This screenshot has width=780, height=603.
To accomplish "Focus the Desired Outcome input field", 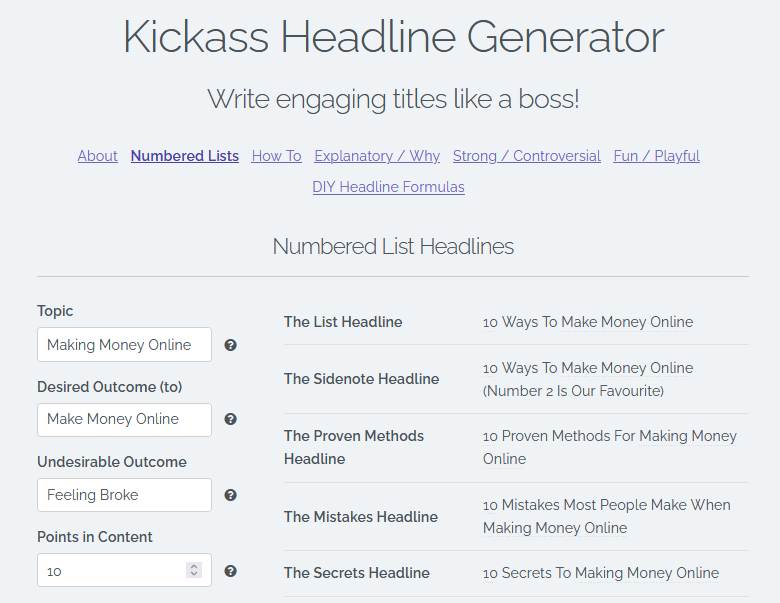I will click(124, 419).
